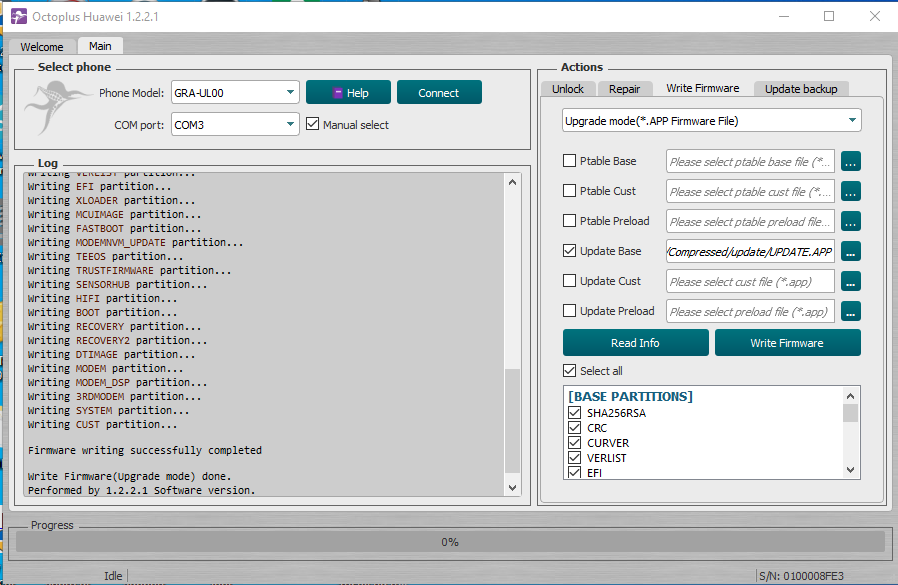Browse for Update Cust file
The width and height of the screenshot is (898, 585).
click(850, 281)
